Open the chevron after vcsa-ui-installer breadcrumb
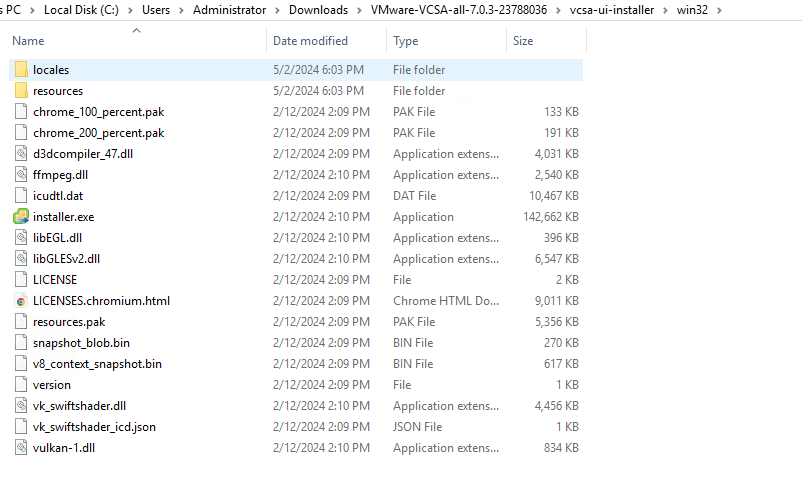This screenshot has width=802, height=482. [x=665, y=10]
